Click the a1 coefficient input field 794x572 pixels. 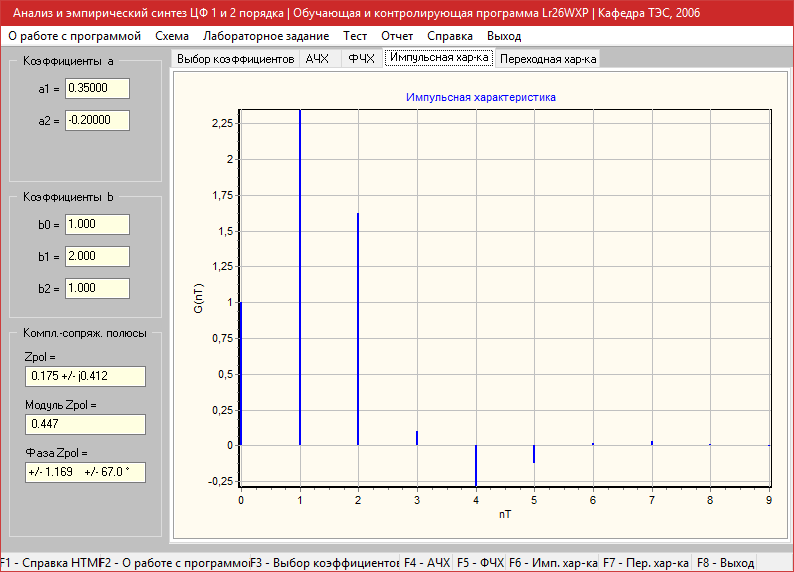click(x=97, y=89)
